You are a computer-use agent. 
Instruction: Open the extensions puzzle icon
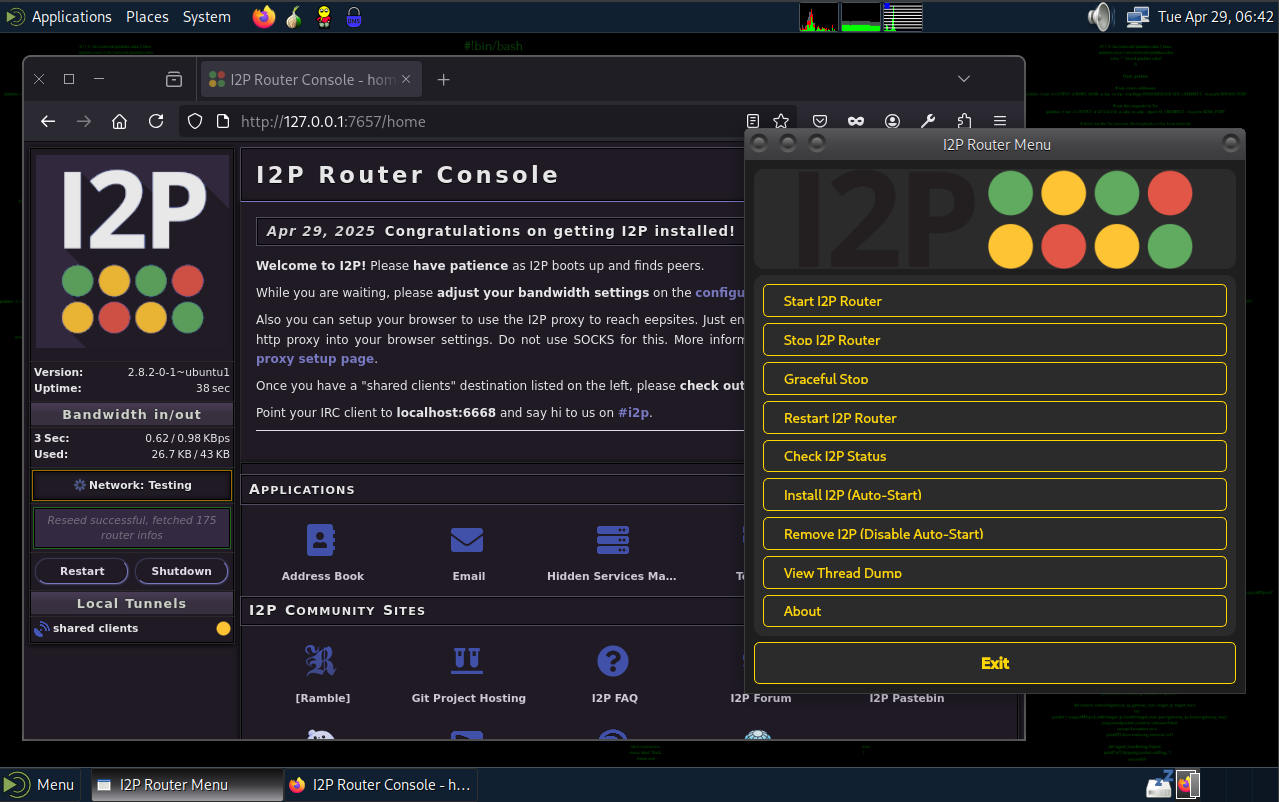pyautogui.click(x=964, y=121)
